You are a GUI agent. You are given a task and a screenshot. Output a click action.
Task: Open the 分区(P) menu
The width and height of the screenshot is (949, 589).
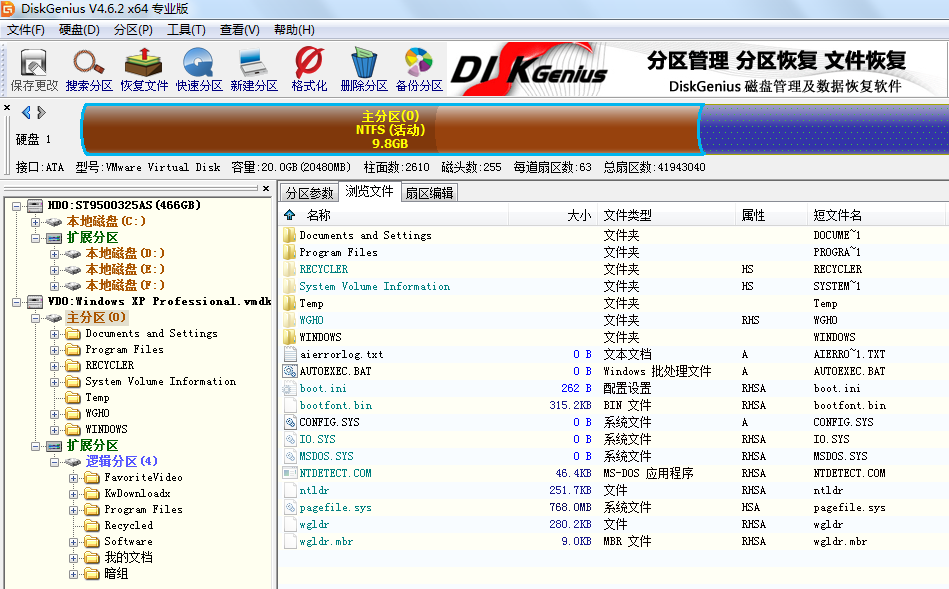[x=133, y=30]
